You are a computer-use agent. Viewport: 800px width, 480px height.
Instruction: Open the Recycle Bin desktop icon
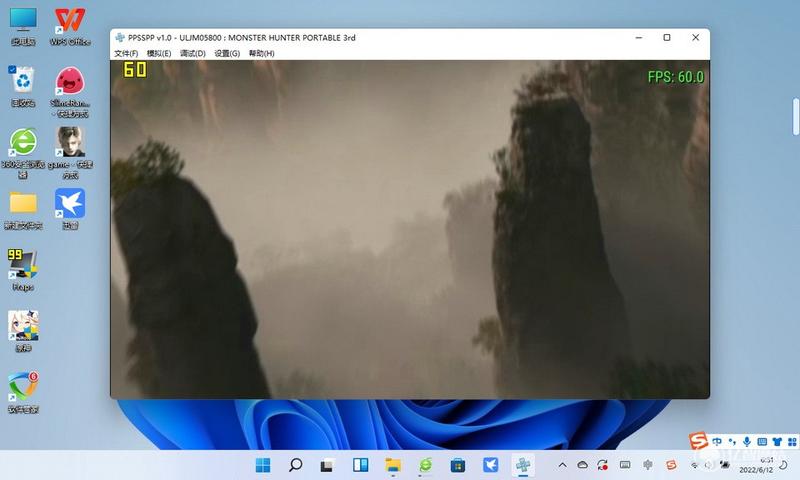coord(23,86)
